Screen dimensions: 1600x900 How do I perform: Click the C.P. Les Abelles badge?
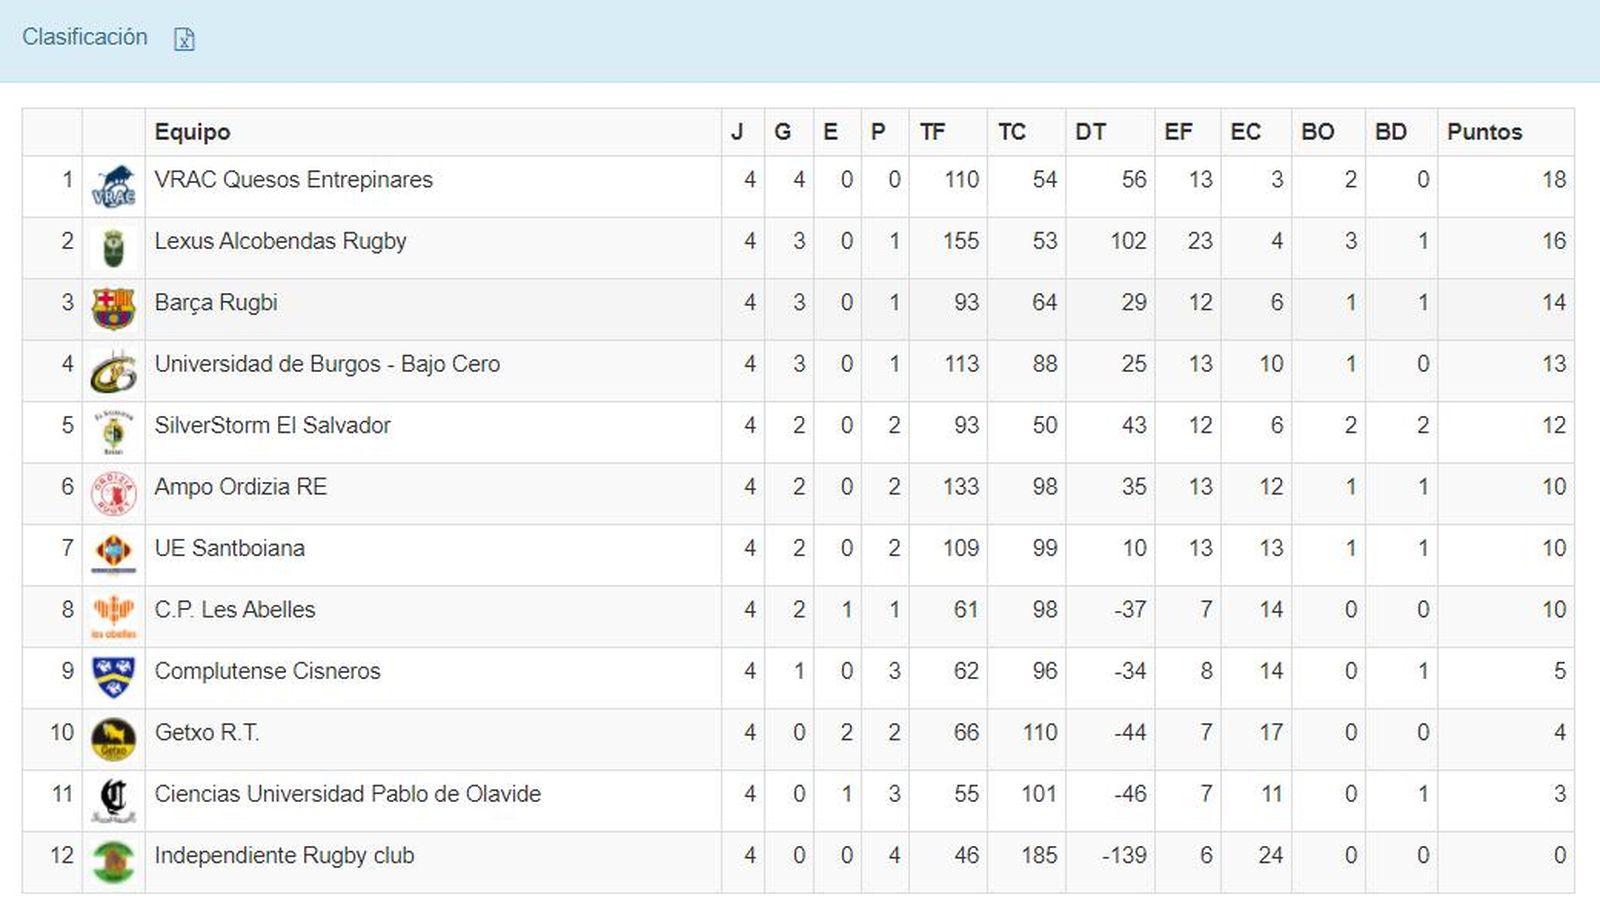[114, 615]
